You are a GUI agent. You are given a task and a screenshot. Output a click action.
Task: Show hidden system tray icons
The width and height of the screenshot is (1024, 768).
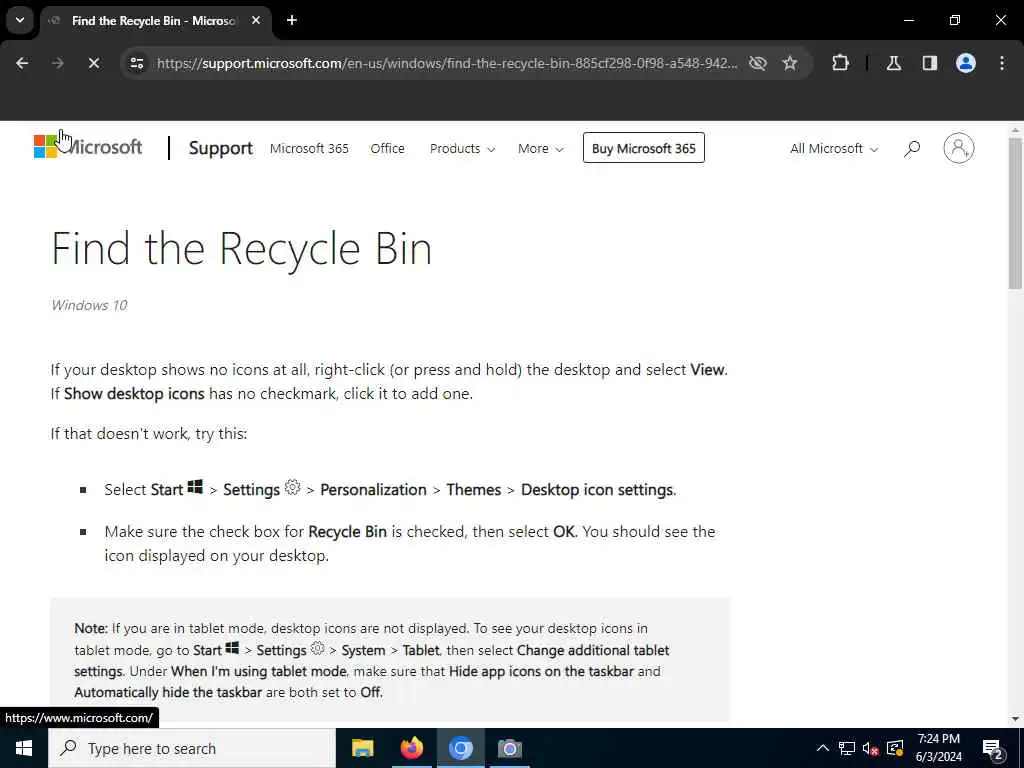point(823,748)
